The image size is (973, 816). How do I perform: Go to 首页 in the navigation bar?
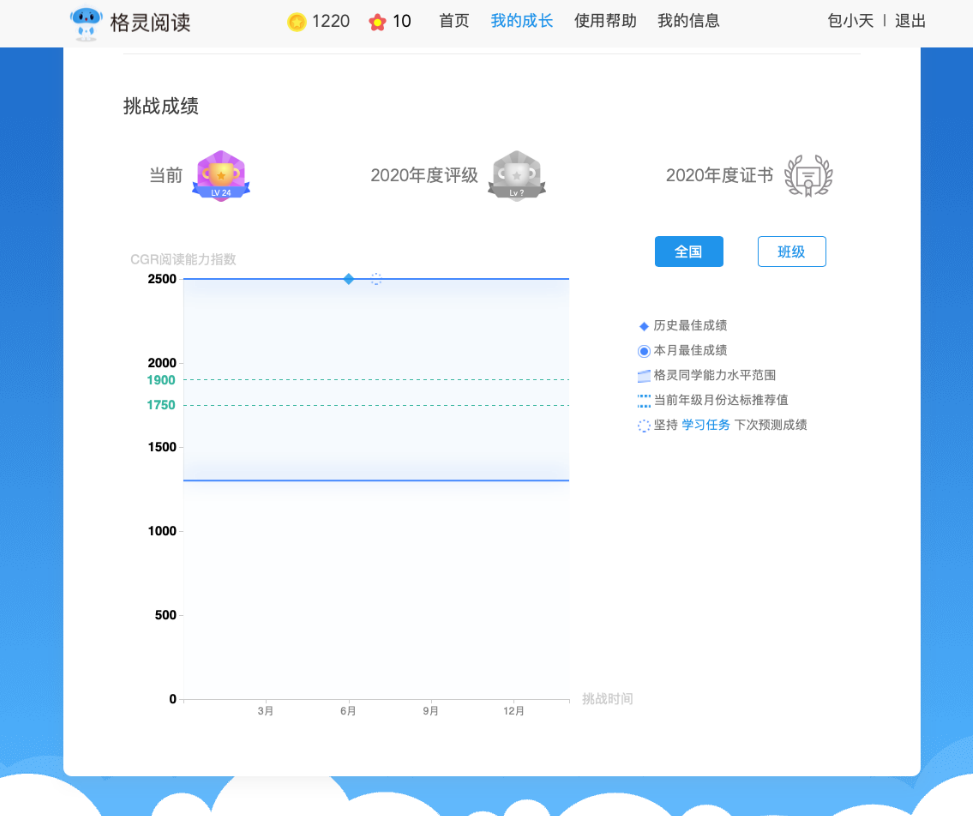(x=454, y=21)
